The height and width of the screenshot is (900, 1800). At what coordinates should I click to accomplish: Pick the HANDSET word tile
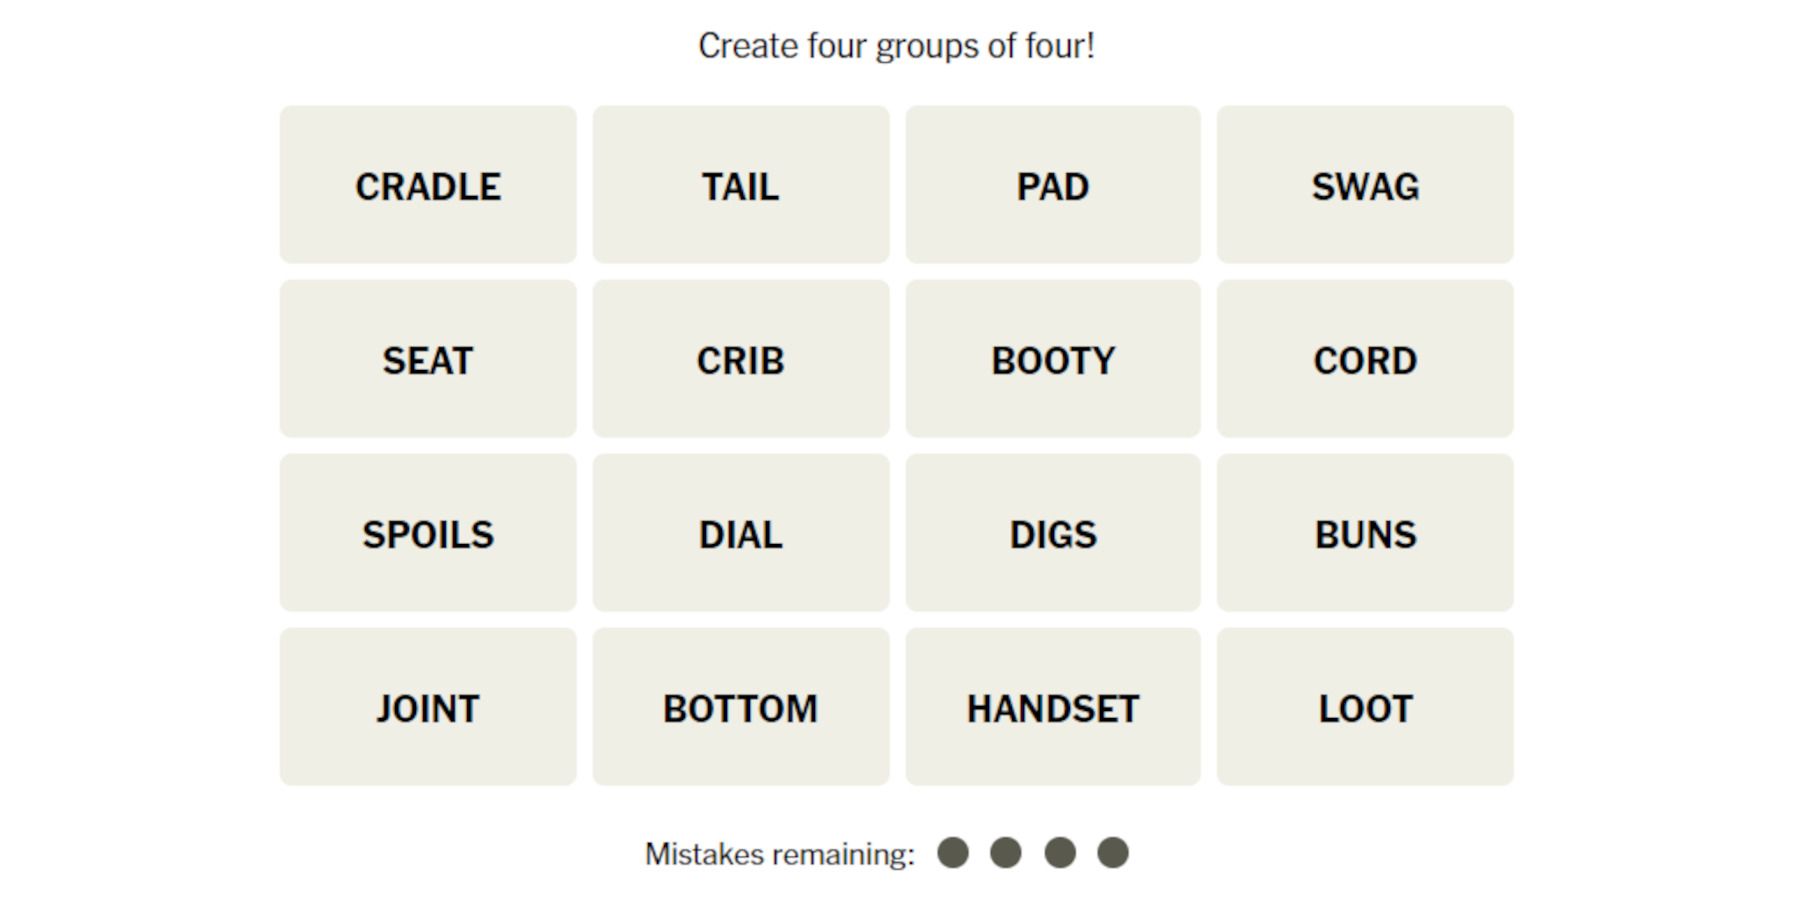tap(1054, 708)
